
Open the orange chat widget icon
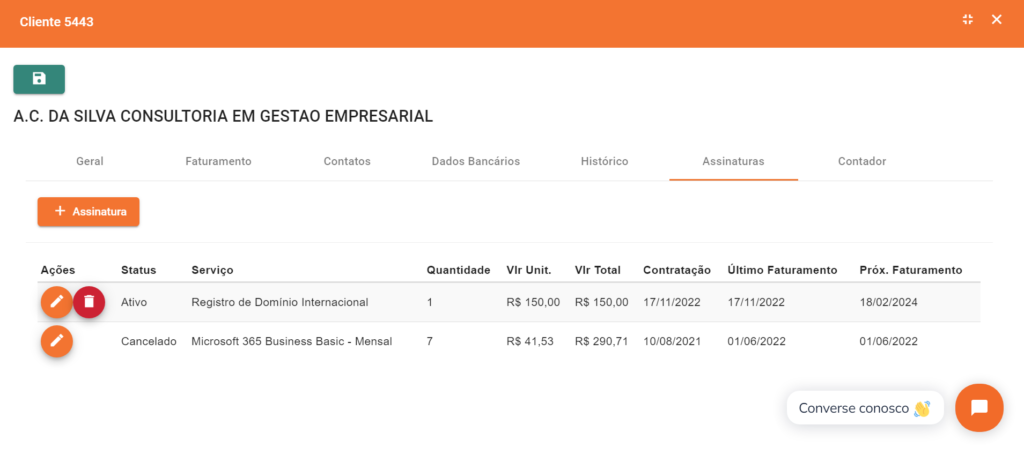(x=979, y=407)
